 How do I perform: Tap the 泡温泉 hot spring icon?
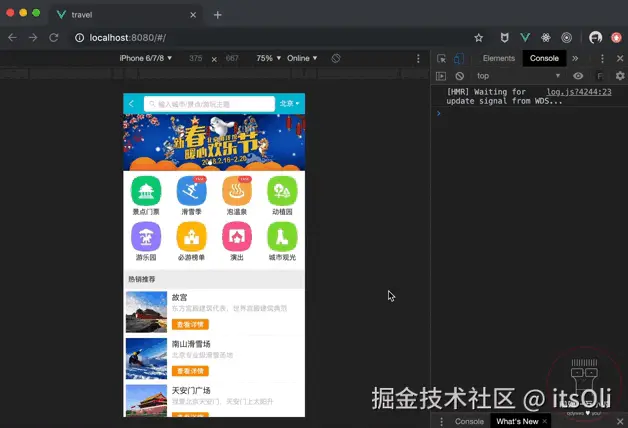(x=237, y=191)
